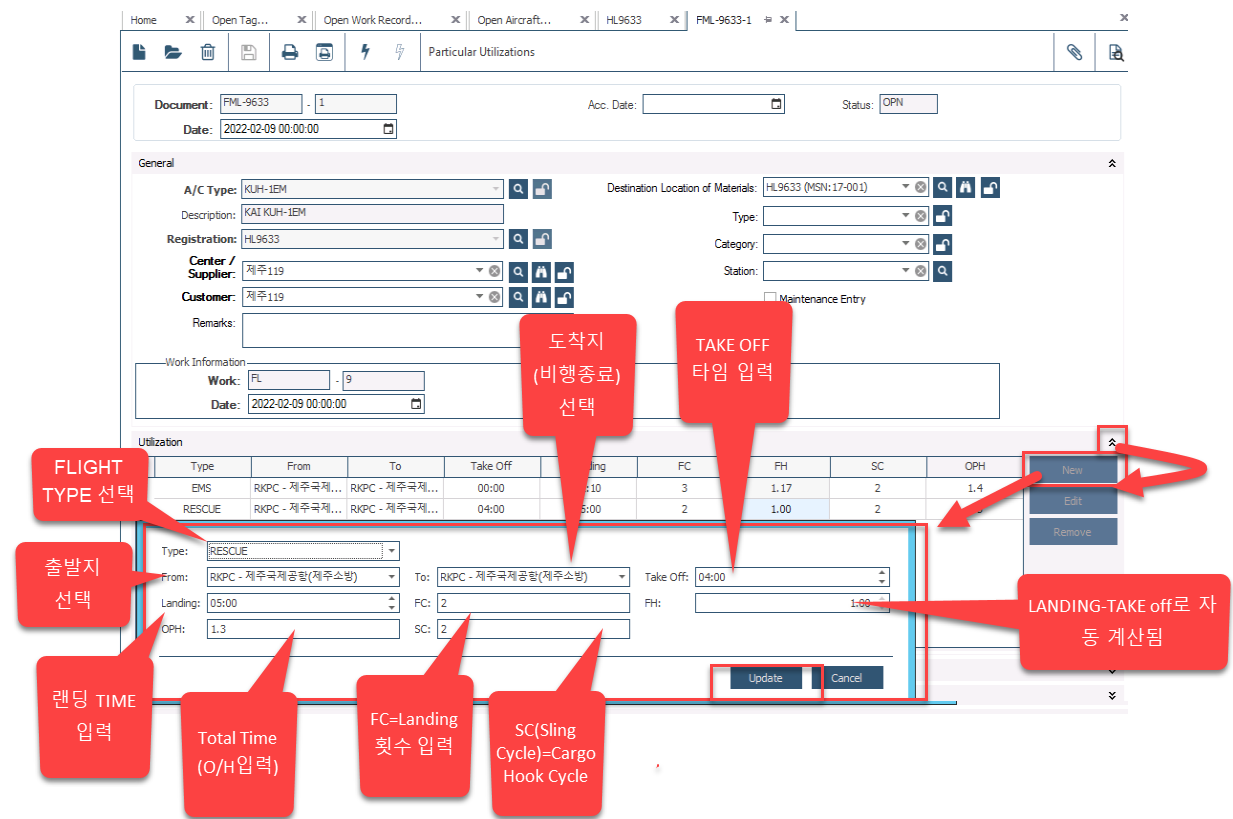Screen dimensions: 1233x819
Task: Toggle the lock icon beside Category field
Action: click(941, 244)
